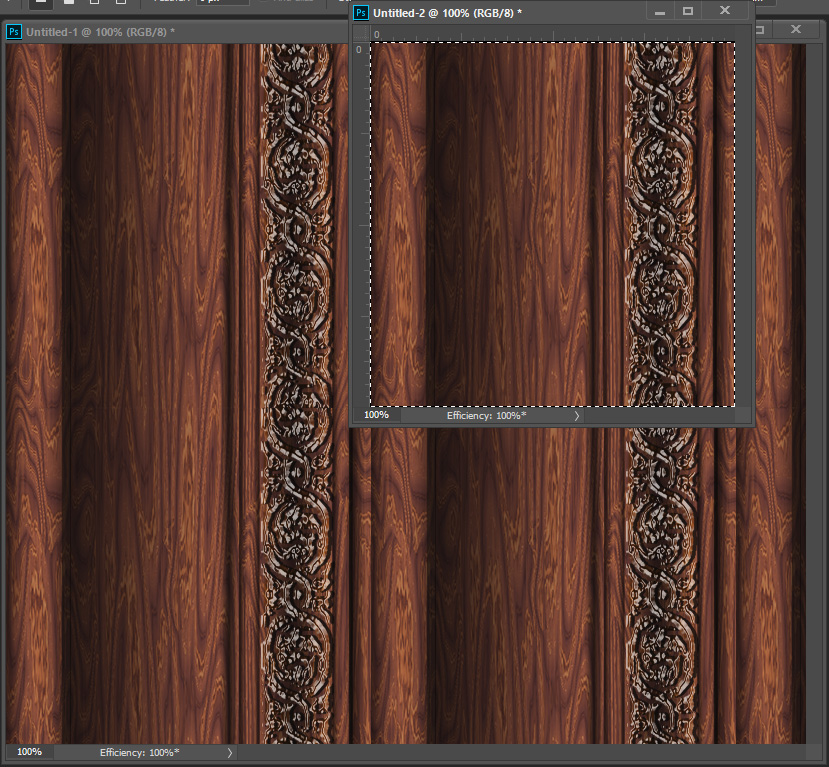Click the zoom percentage field in Untitled-2
Image resolution: width=829 pixels, height=767 pixels.
pyautogui.click(x=376, y=415)
